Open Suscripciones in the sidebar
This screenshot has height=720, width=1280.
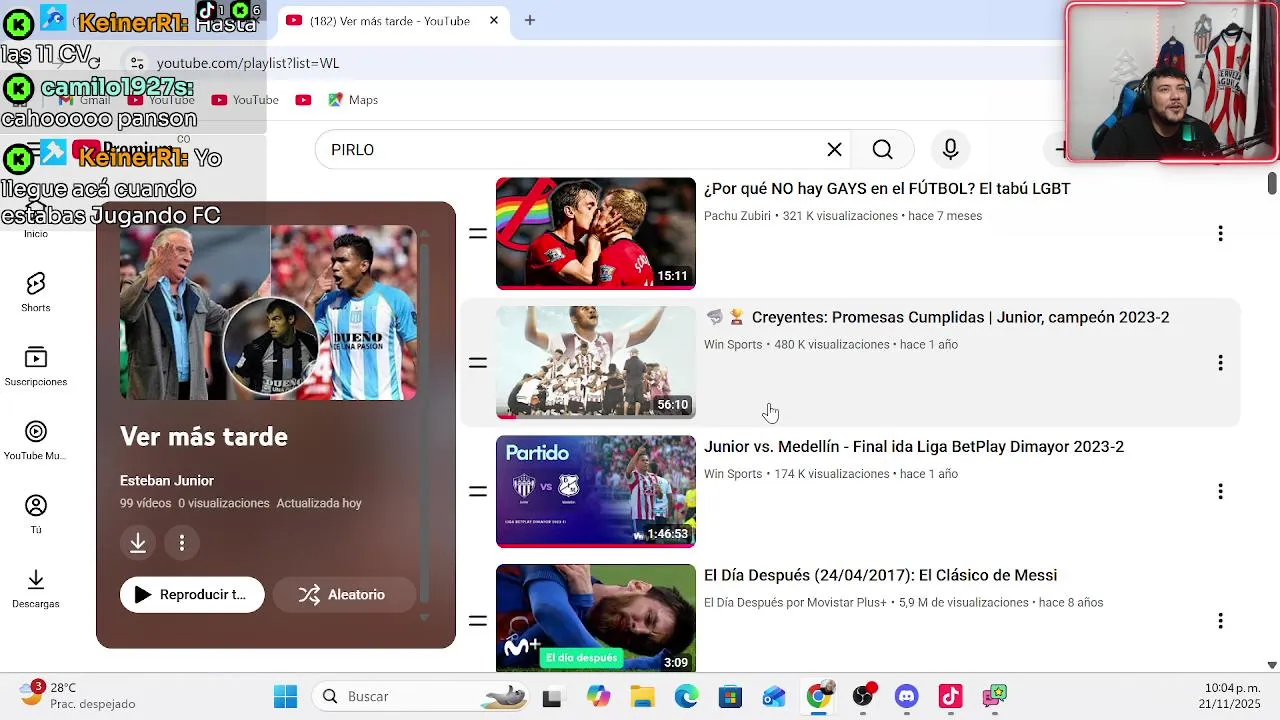pyautogui.click(x=36, y=366)
